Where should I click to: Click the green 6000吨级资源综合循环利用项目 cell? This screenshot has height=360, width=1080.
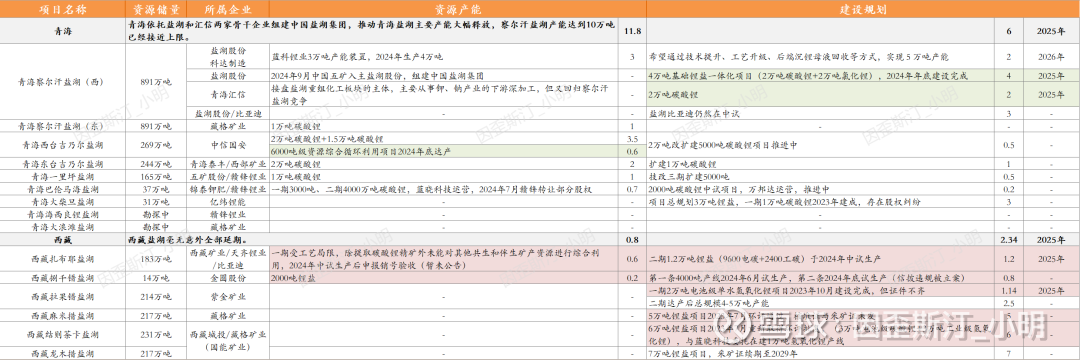[445, 151]
